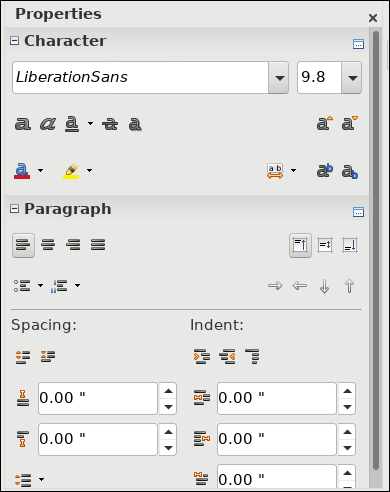Open character spacing dropdown arrow
This screenshot has width=390, height=492.
293,170
